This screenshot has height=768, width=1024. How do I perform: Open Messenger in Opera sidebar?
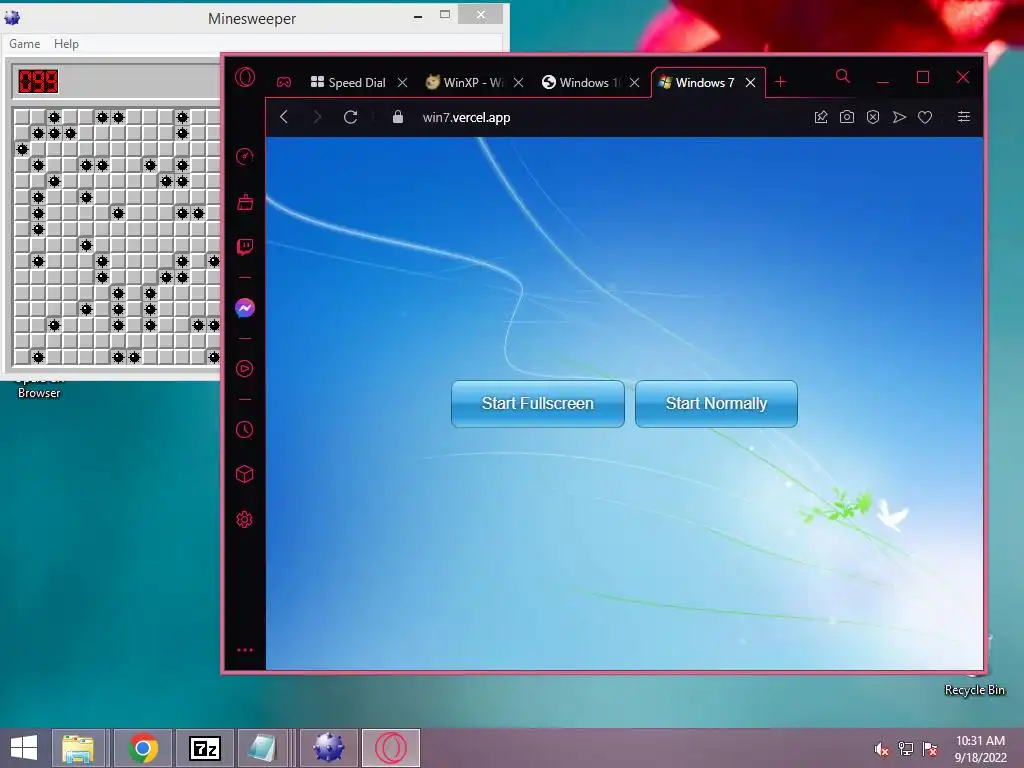tap(245, 308)
